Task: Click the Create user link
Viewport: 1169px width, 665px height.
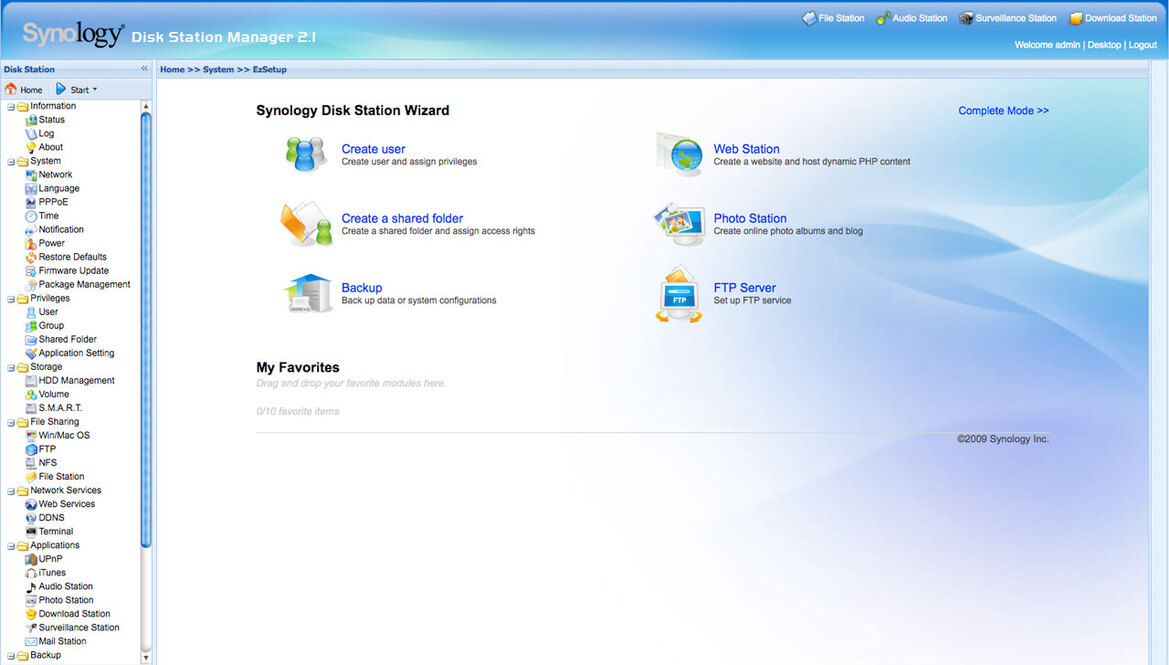Action: [373, 149]
